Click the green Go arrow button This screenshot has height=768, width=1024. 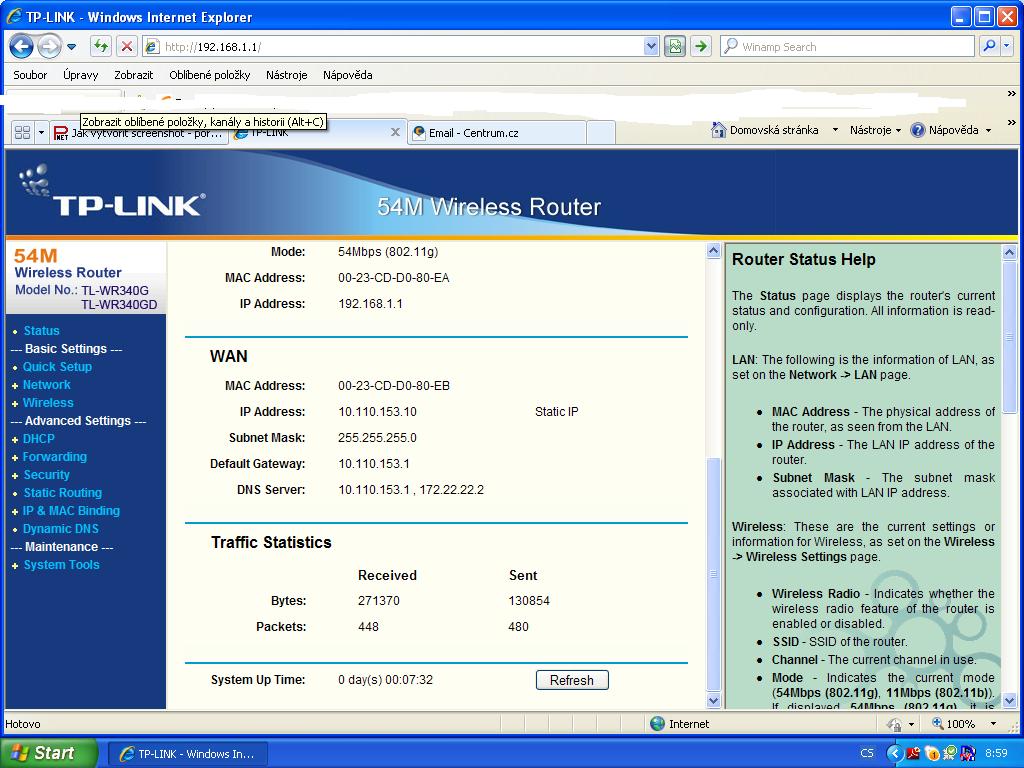click(x=701, y=46)
